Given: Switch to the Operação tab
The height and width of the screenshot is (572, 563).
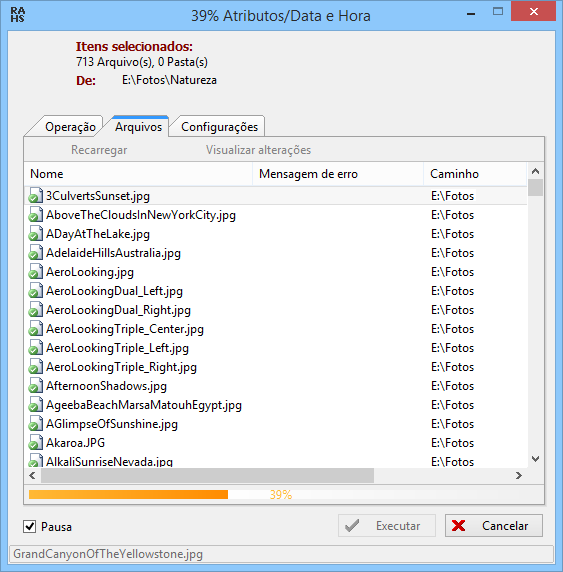Looking at the screenshot, I should click(x=70, y=127).
